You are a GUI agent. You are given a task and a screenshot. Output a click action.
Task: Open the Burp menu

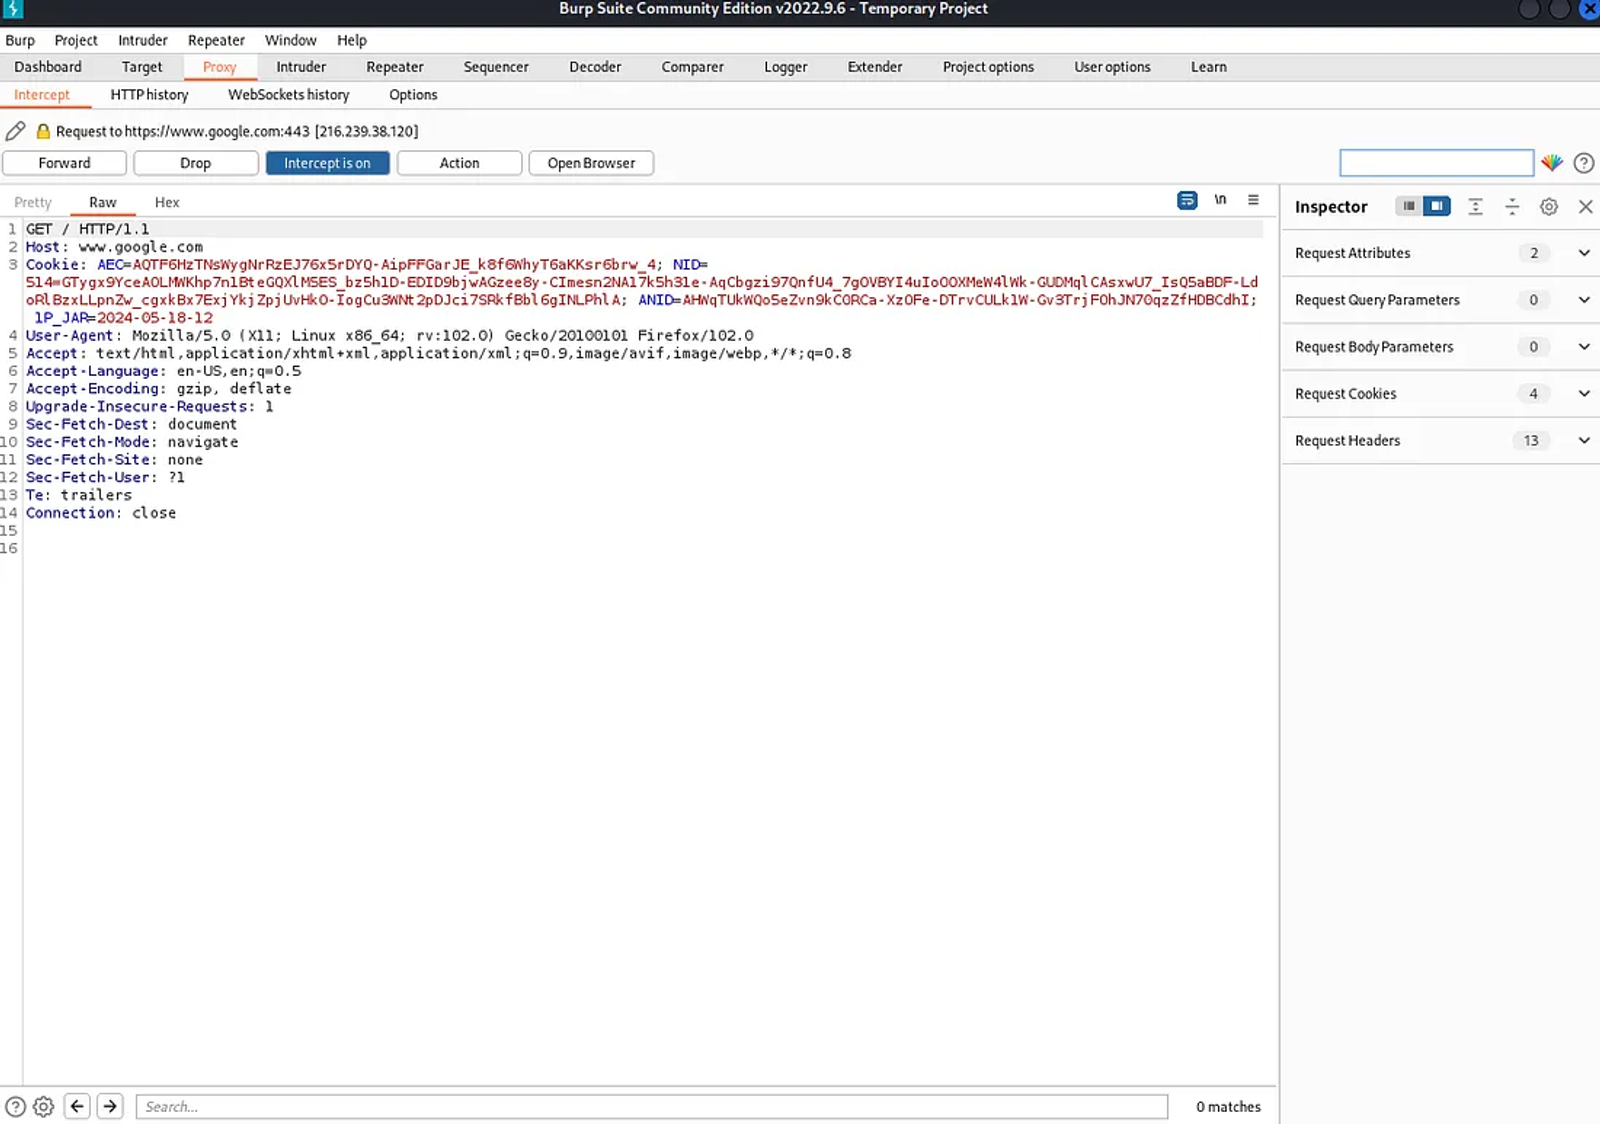click(x=20, y=40)
